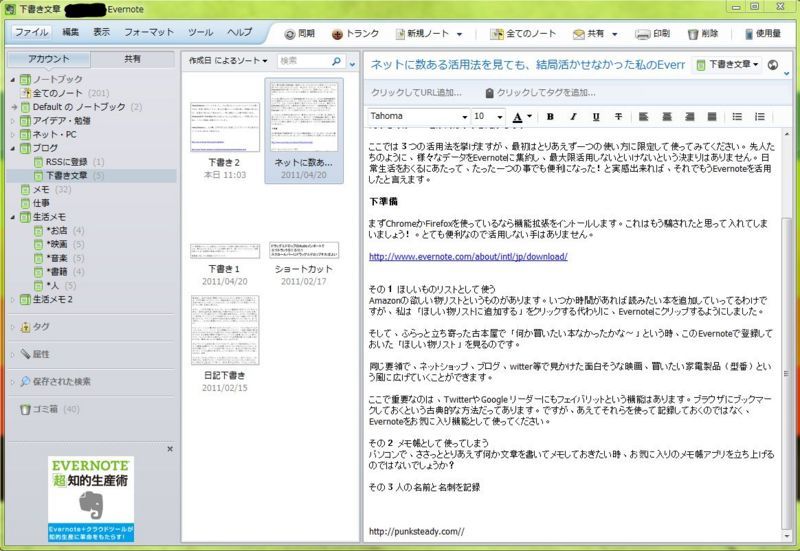Align text right in editor
This screenshot has width=800, height=551.
(x=689, y=117)
